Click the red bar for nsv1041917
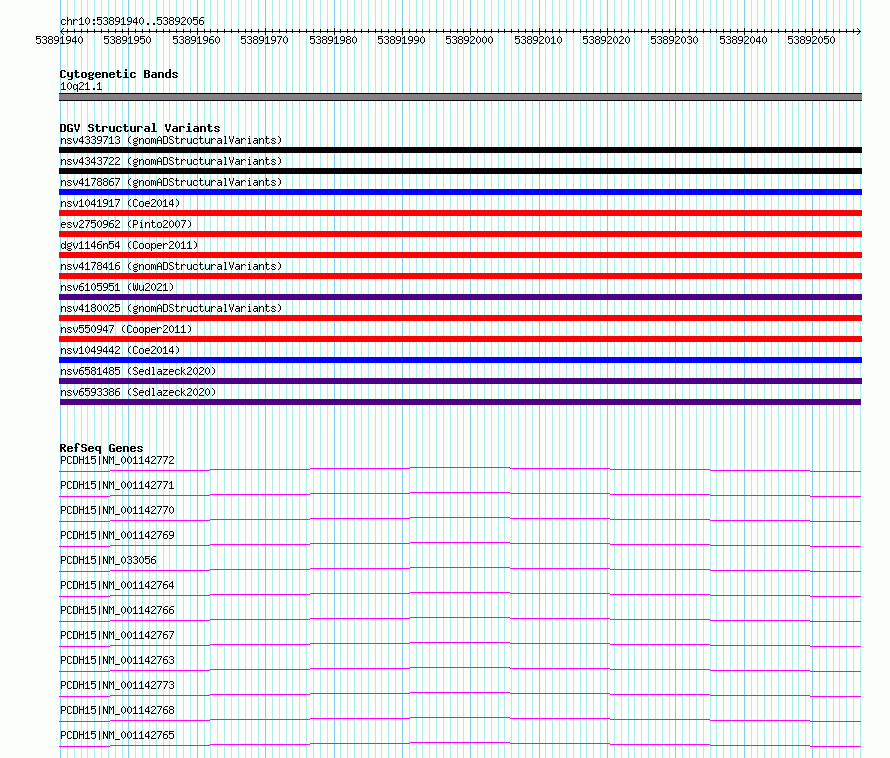The height and width of the screenshot is (758, 890). click(x=460, y=213)
